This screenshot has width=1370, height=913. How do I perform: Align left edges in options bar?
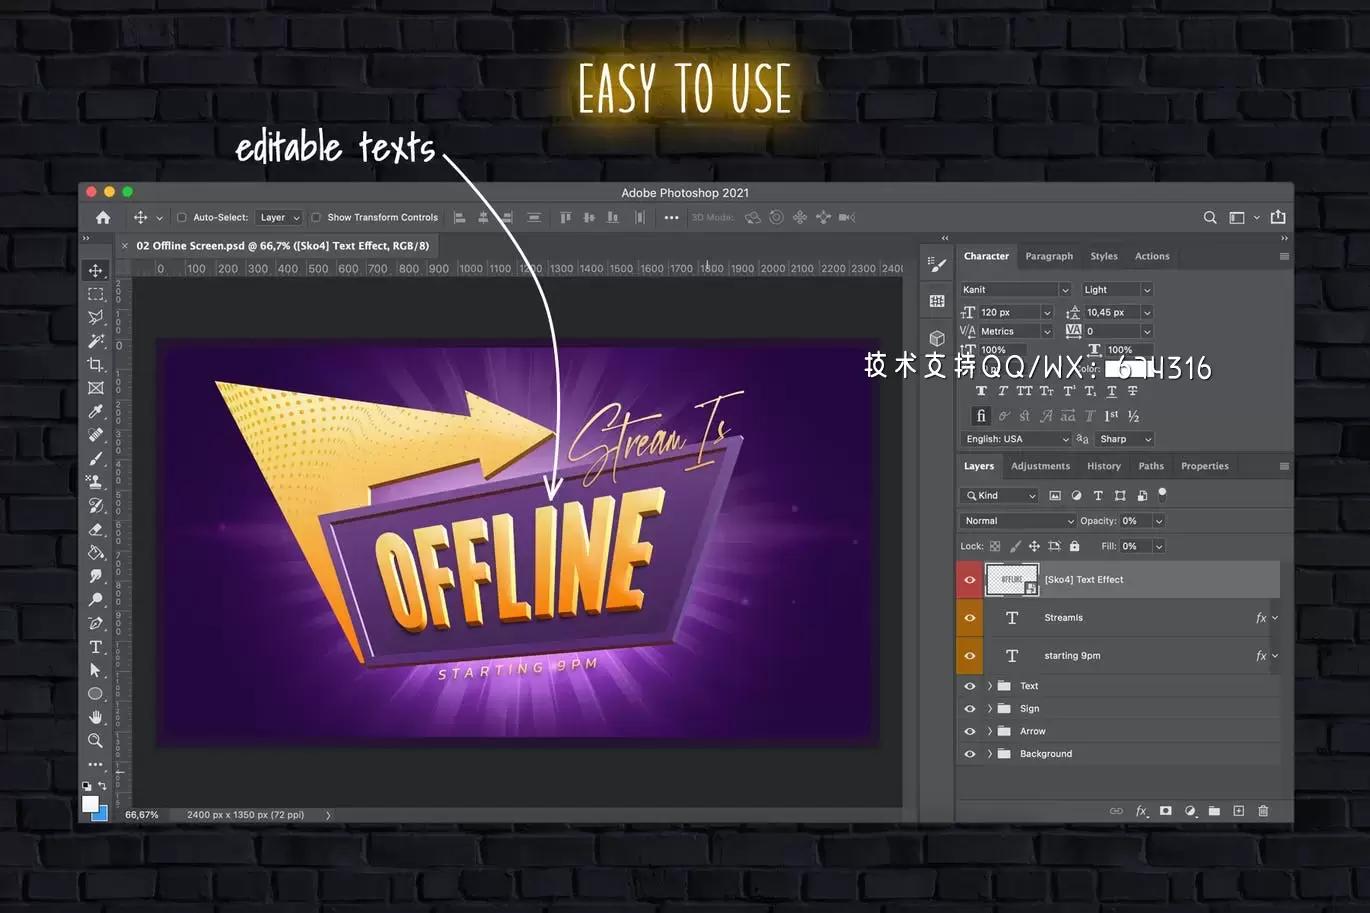tap(460, 217)
